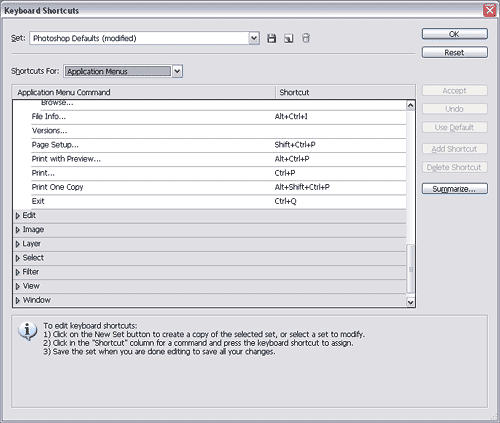Expand the Edit menu commands
Screen dimensions: 500x423
point(18,216)
